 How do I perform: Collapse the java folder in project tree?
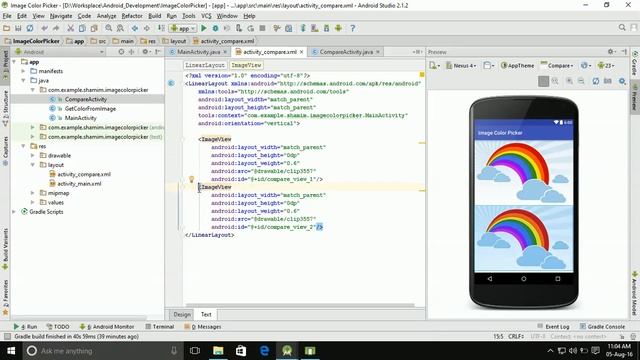coord(24,80)
